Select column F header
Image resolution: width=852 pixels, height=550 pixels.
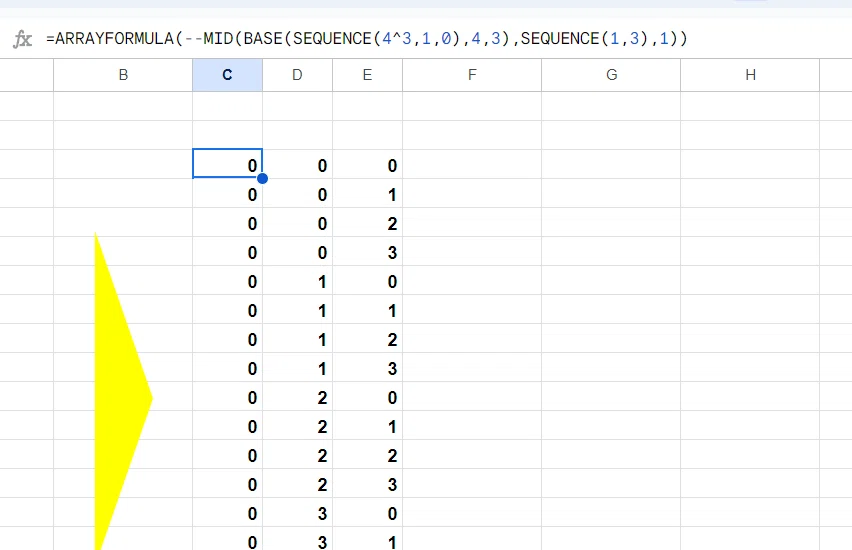(x=472, y=75)
